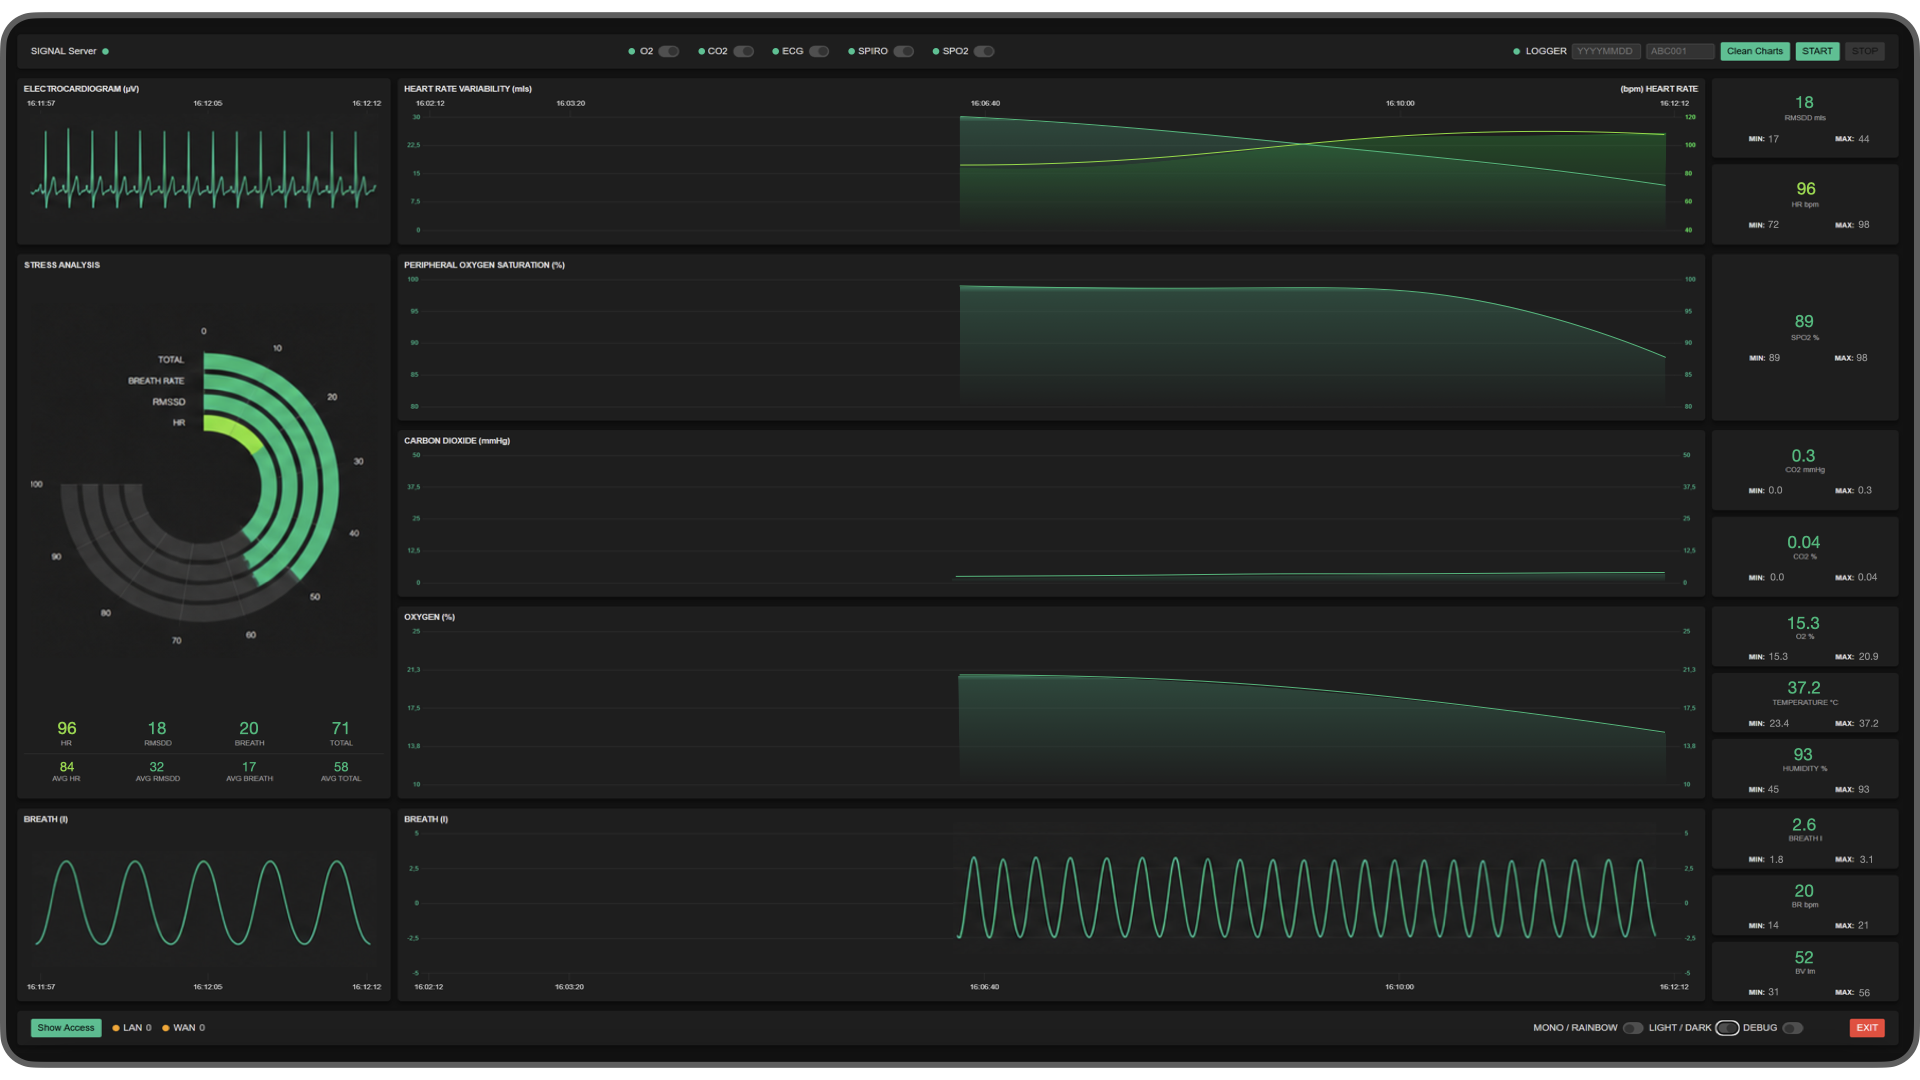Image resolution: width=1920 pixels, height=1080 pixels.
Task: Click the AVG TOTAL 58 value
Action: [341, 767]
